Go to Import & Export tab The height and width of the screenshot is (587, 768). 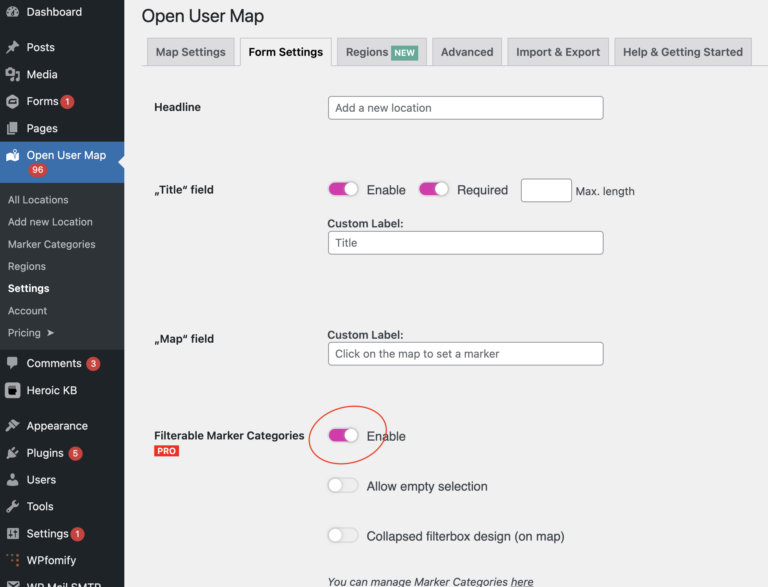558,52
